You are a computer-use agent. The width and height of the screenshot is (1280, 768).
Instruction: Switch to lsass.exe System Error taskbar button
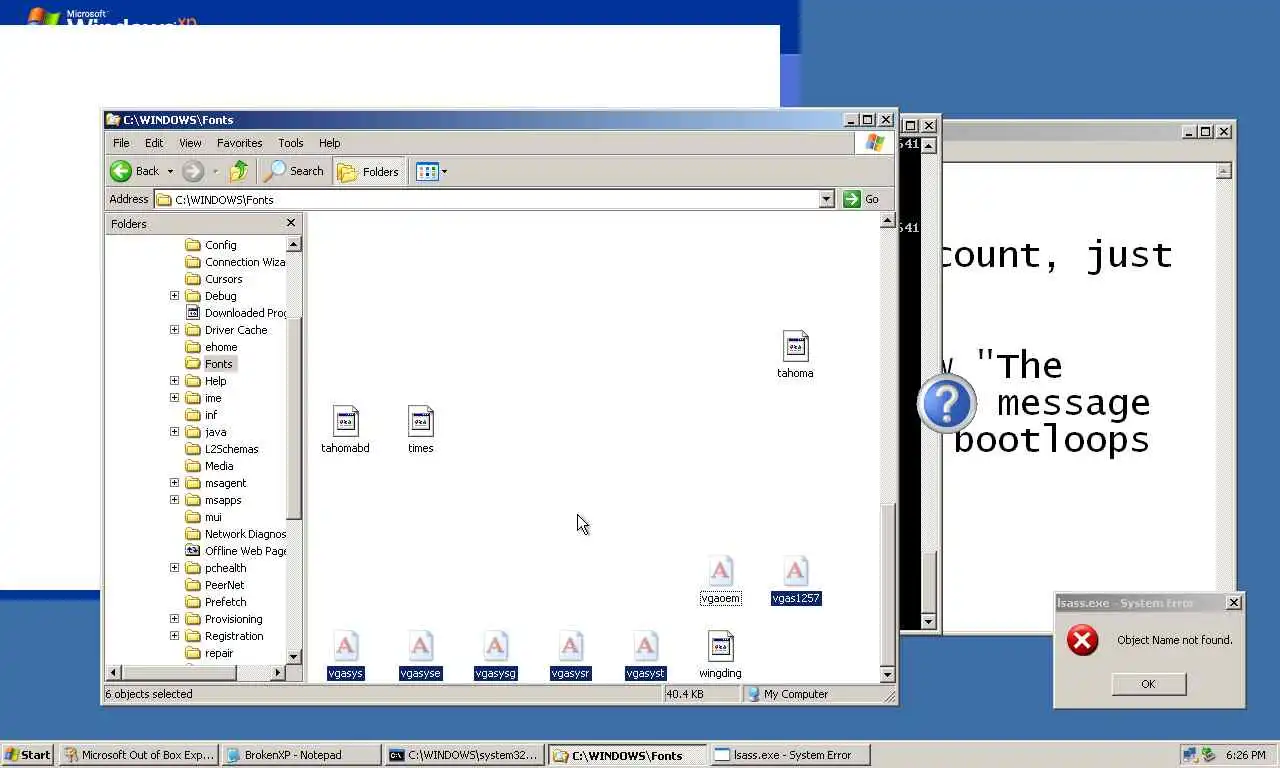click(x=790, y=755)
